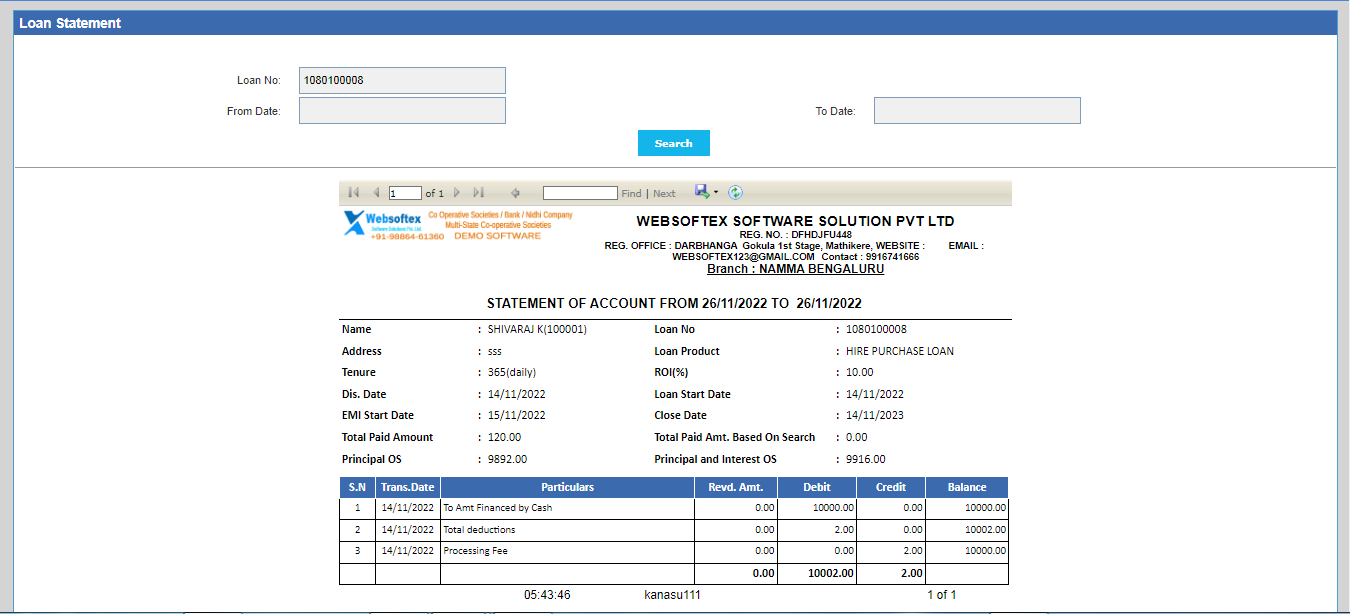The width and height of the screenshot is (1350, 614).
Task: Click Principal and Interest OS value 9916.00
Action: point(865,459)
